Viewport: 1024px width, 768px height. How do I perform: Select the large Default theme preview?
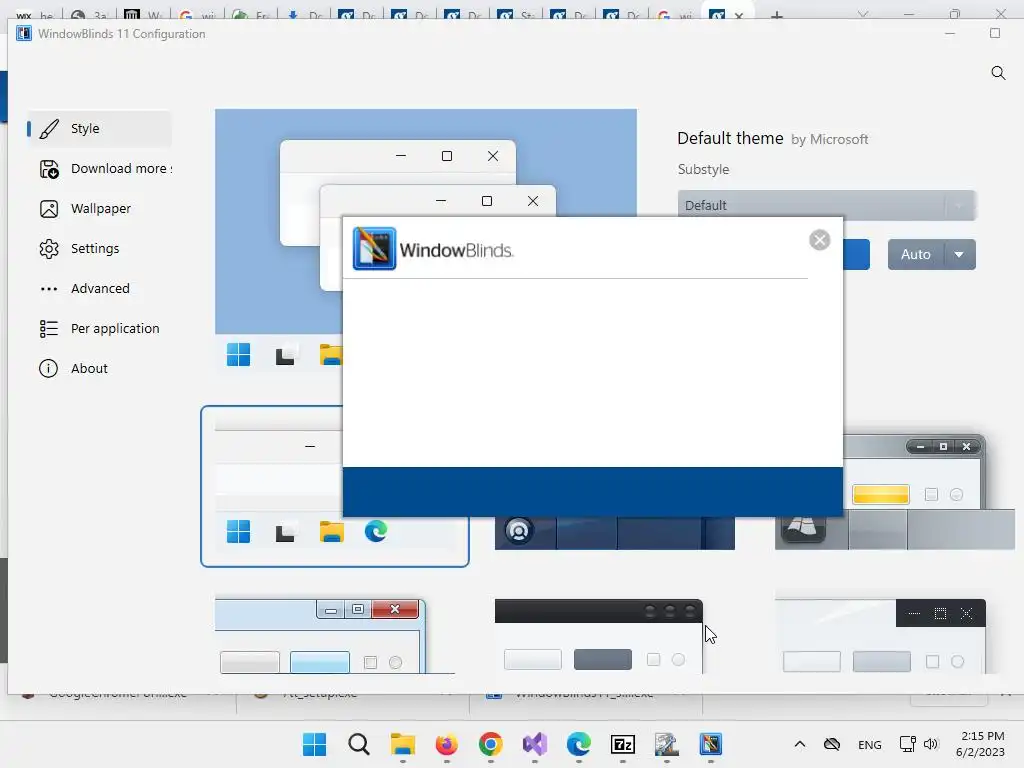tap(426, 240)
